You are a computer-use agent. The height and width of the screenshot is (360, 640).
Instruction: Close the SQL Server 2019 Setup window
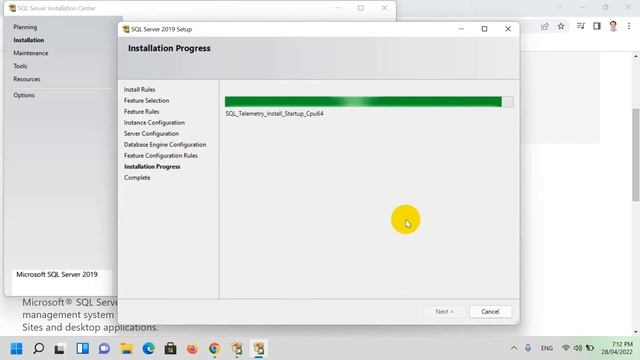click(508, 29)
